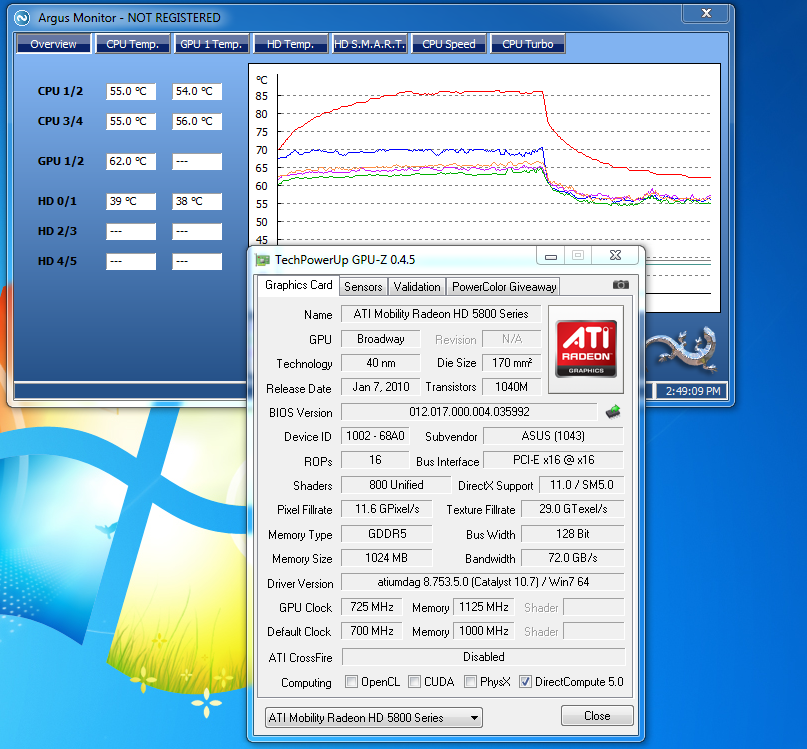Open the HD S.M.A.R.T. tab
Image resolution: width=807 pixels, height=749 pixels.
[370, 44]
